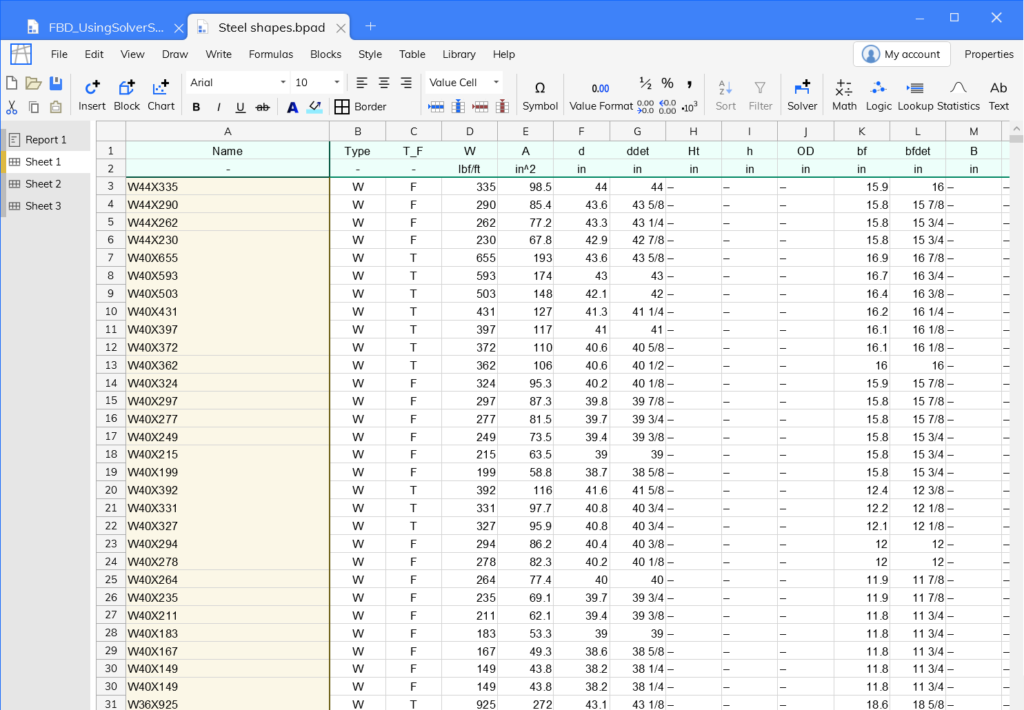Insert a Symbol
Image resolution: width=1024 pixels, height=710 pixels.
539,93
